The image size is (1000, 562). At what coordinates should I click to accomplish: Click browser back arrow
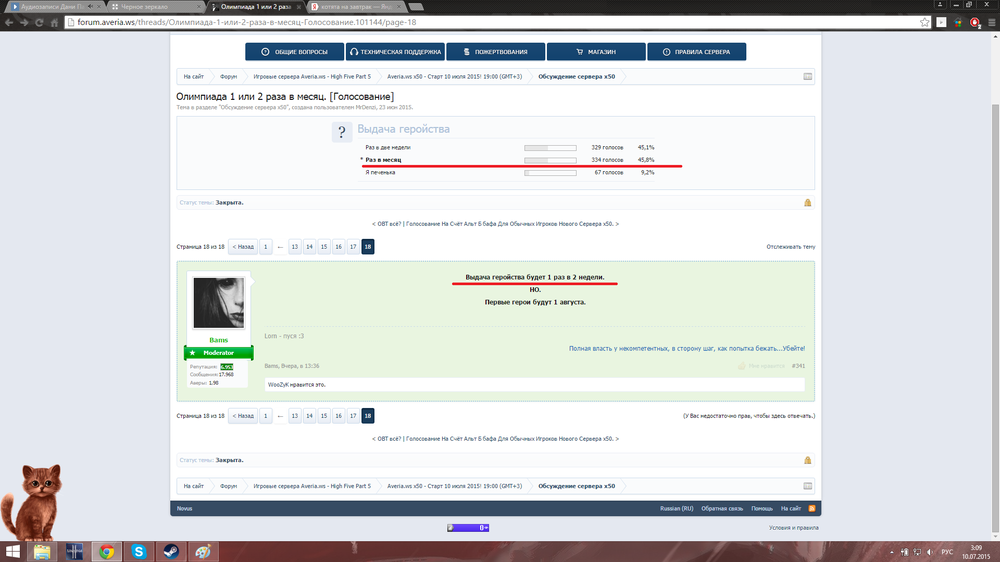13,22
